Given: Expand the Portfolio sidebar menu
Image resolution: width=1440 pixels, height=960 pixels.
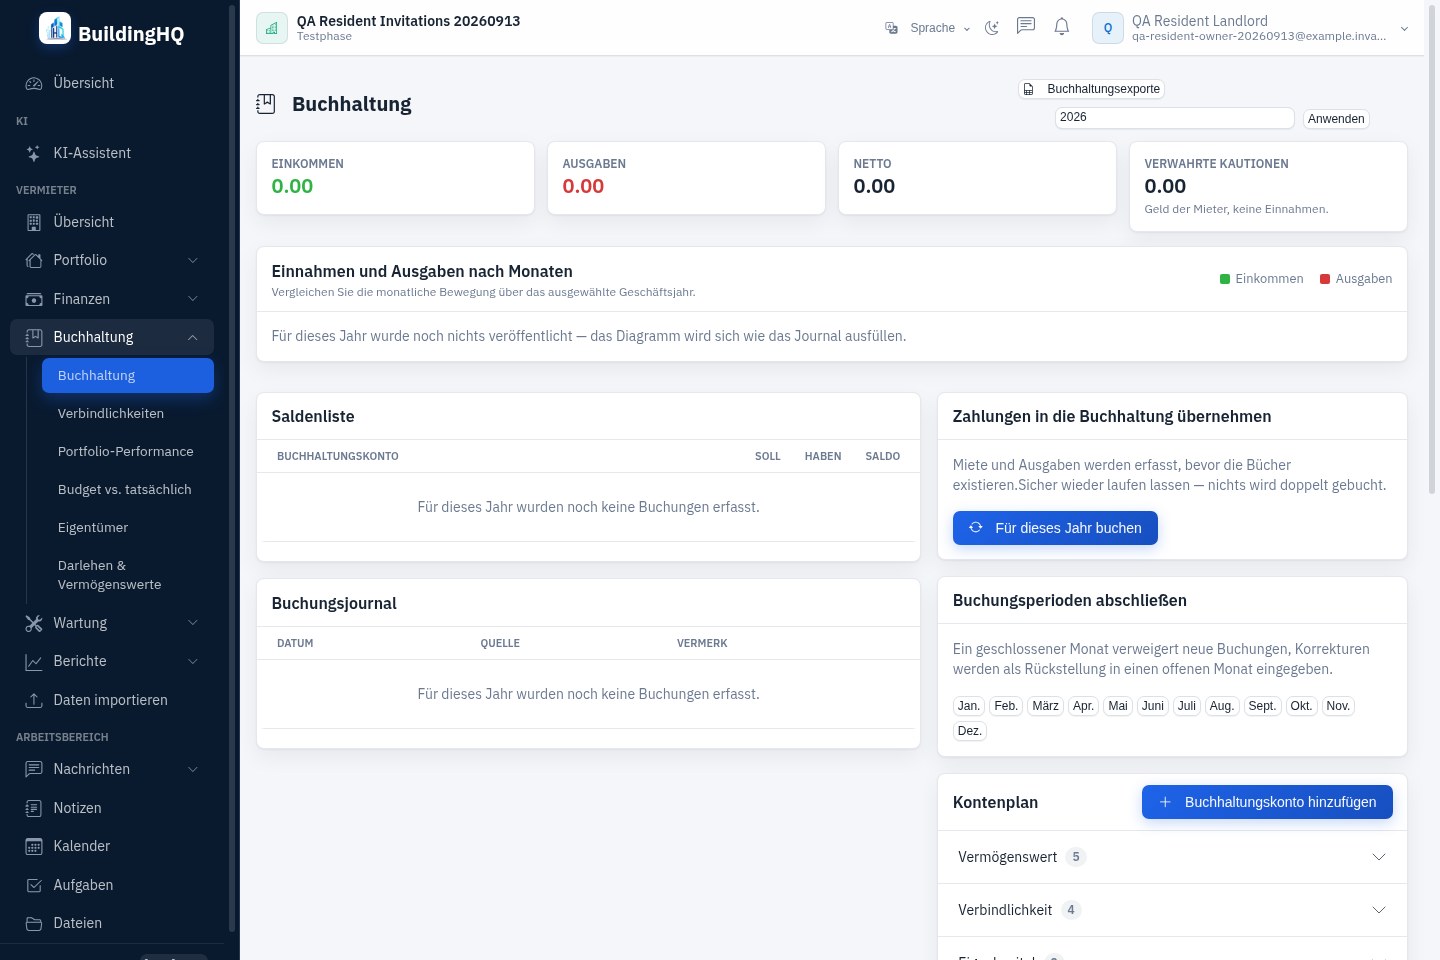Looking at the screenshot, I should click(112, 260).
